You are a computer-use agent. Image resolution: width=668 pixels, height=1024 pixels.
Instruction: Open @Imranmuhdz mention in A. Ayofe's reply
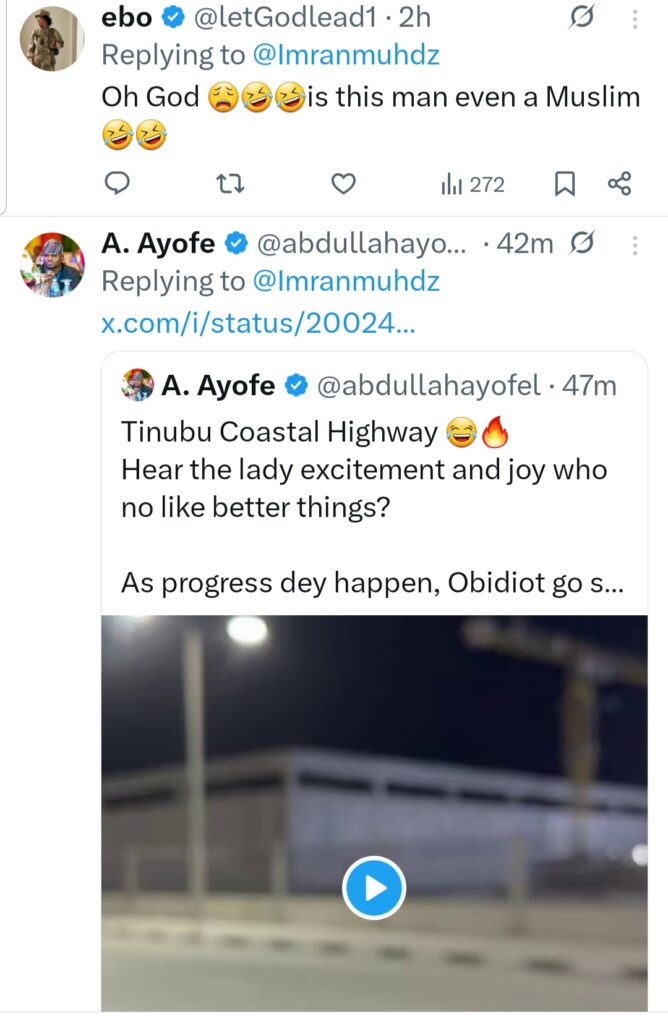[x=346, y=281]
